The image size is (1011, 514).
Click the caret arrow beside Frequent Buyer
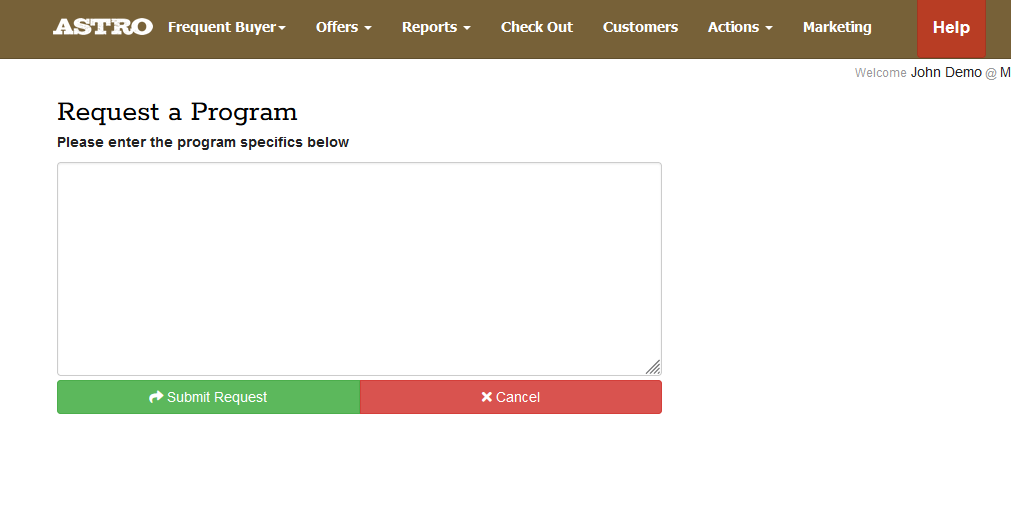(x=282, y=28)
